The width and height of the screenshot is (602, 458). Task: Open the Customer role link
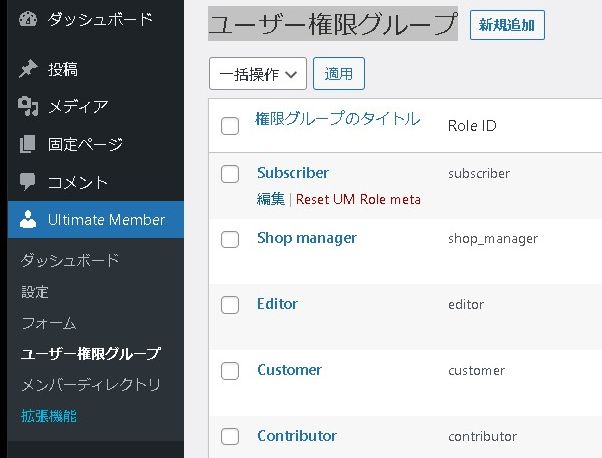pyautogui.click(x=289, y=370)
